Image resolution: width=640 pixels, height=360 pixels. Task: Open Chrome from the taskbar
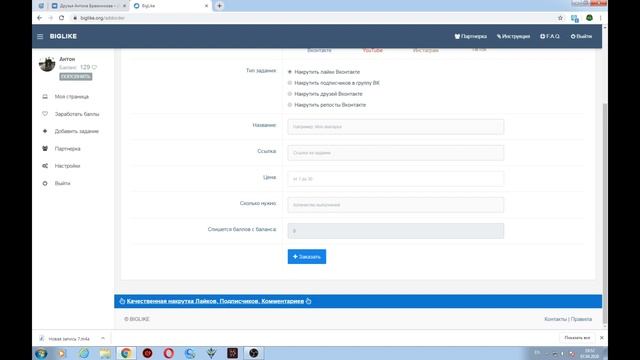[x=126, y=353]
